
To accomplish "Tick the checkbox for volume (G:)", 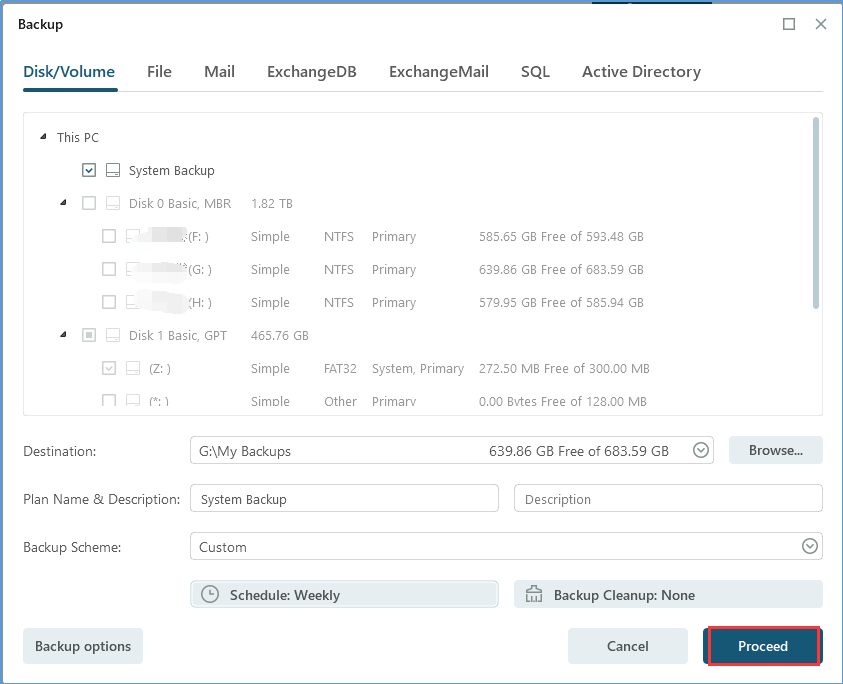I will point(109,269).
